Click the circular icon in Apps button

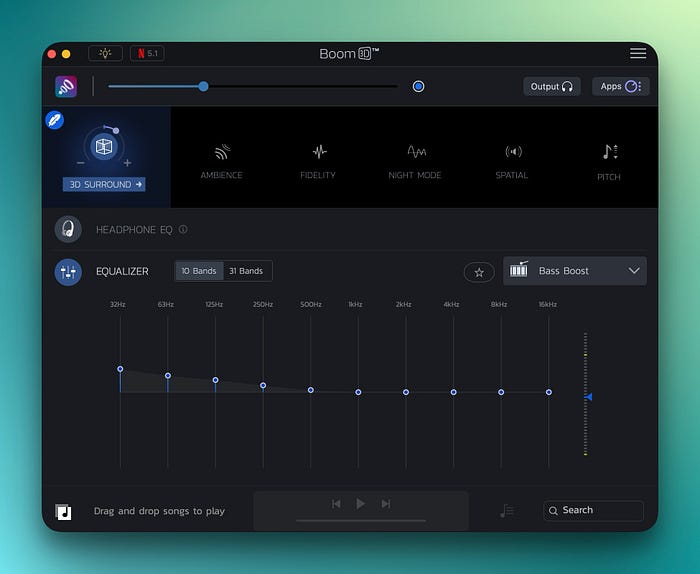(x=631, y=87)
